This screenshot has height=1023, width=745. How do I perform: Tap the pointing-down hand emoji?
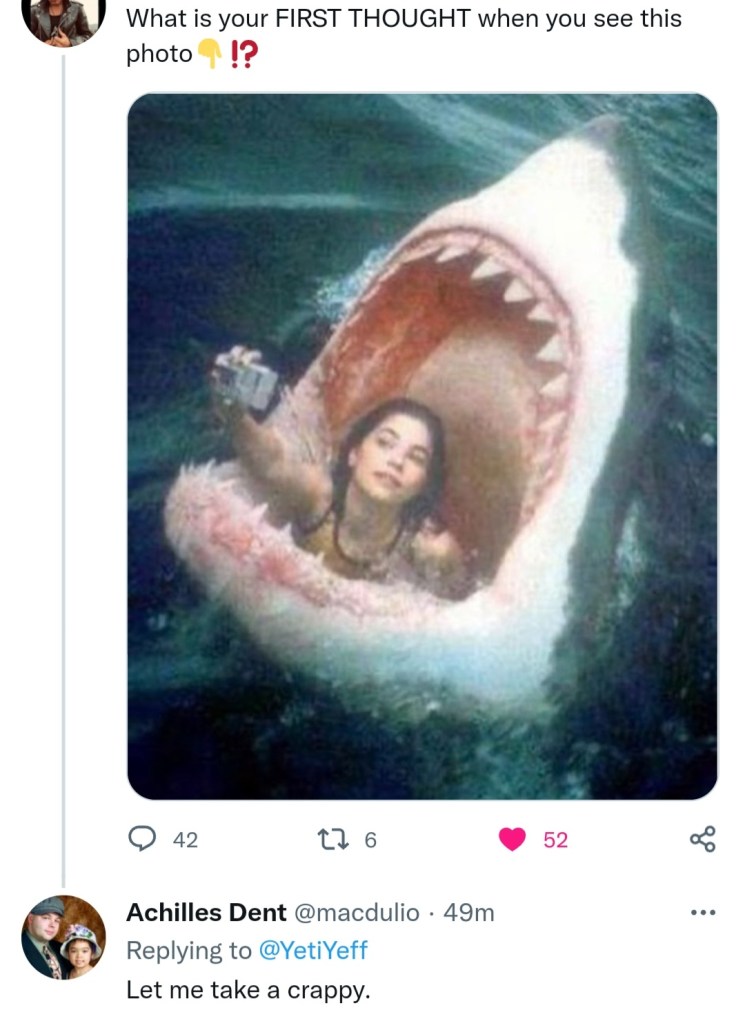coord(211,54)
